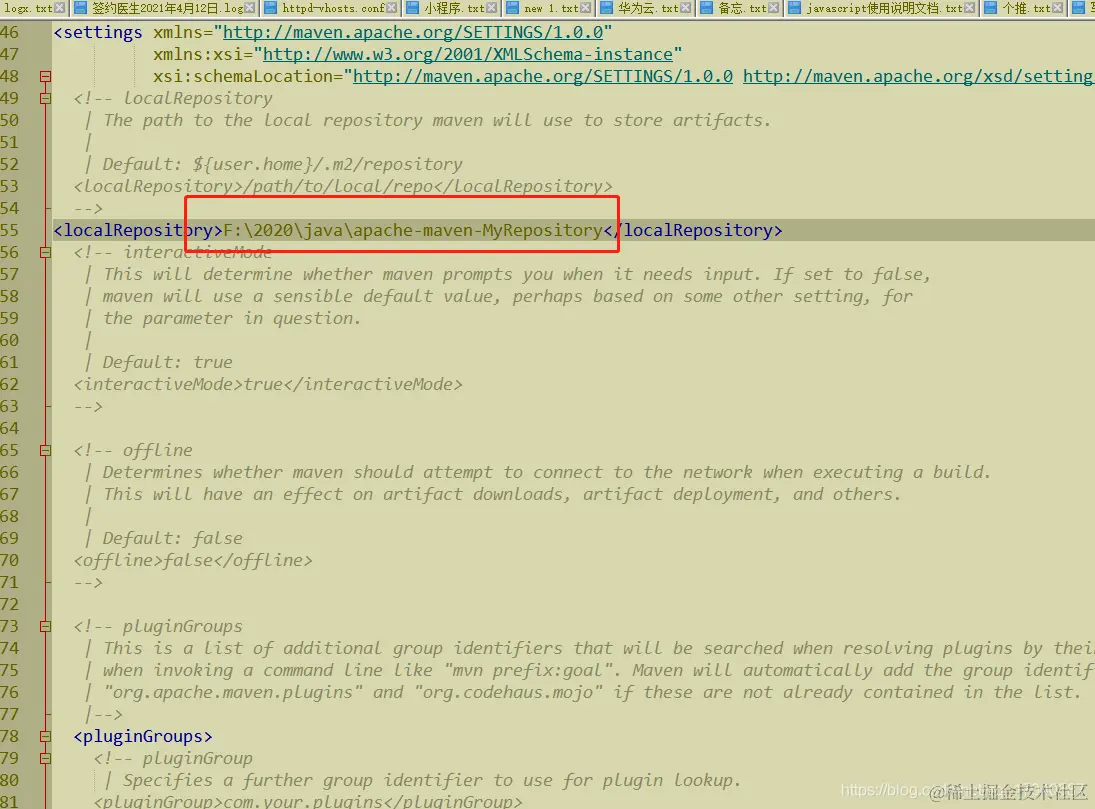The image size is (1095, 809).
Task: Click the file icon on 个推.txt tab
Action: (991, 8)
